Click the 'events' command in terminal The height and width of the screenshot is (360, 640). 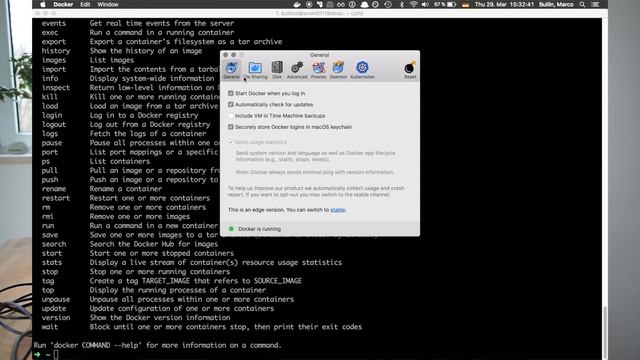[x=54, y=23]
